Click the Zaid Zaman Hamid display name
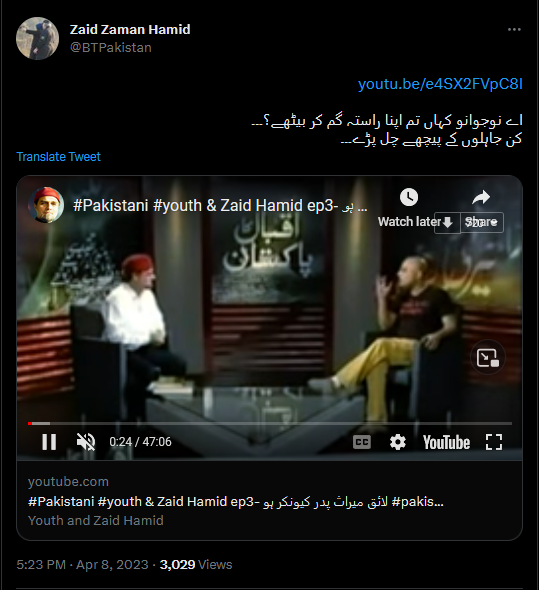Image resolution: width=539 pixels, height=590 pixels. (130, 29)
